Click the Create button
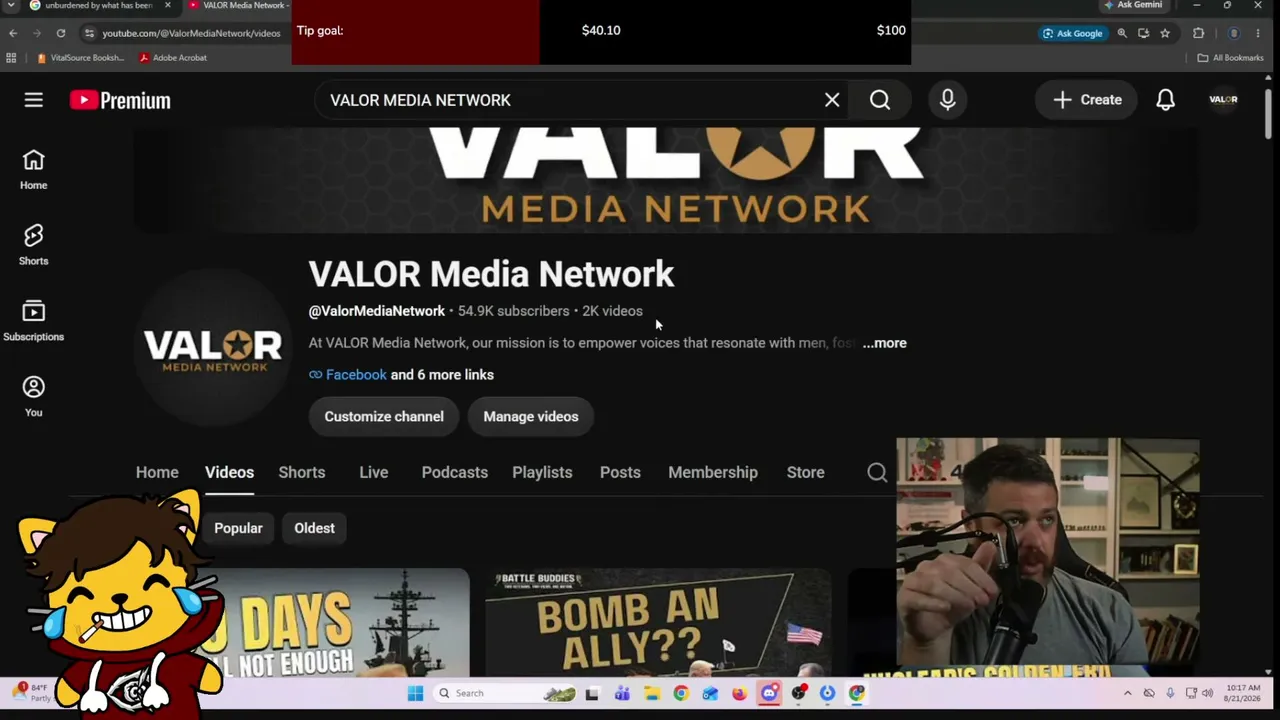Viewport: 1280px width, 720px height. [1087, 100]
